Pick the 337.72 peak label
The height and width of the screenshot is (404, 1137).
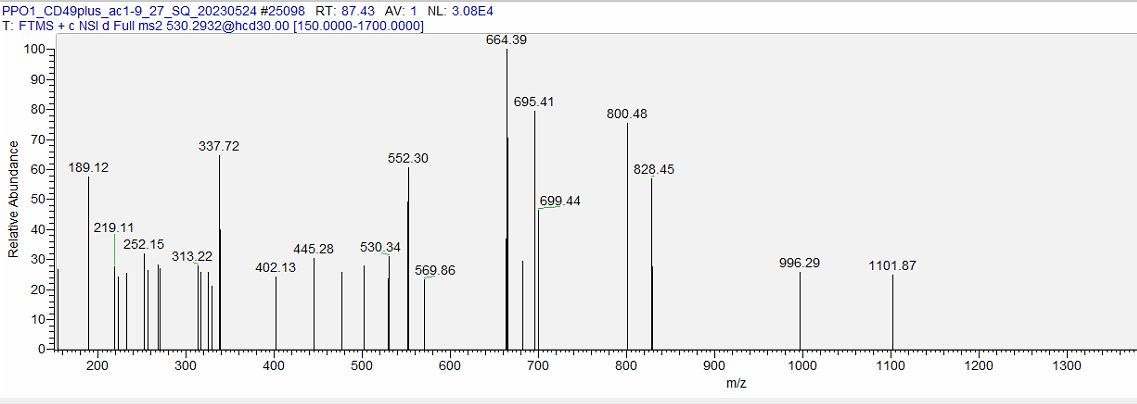(x=219, y=146)
